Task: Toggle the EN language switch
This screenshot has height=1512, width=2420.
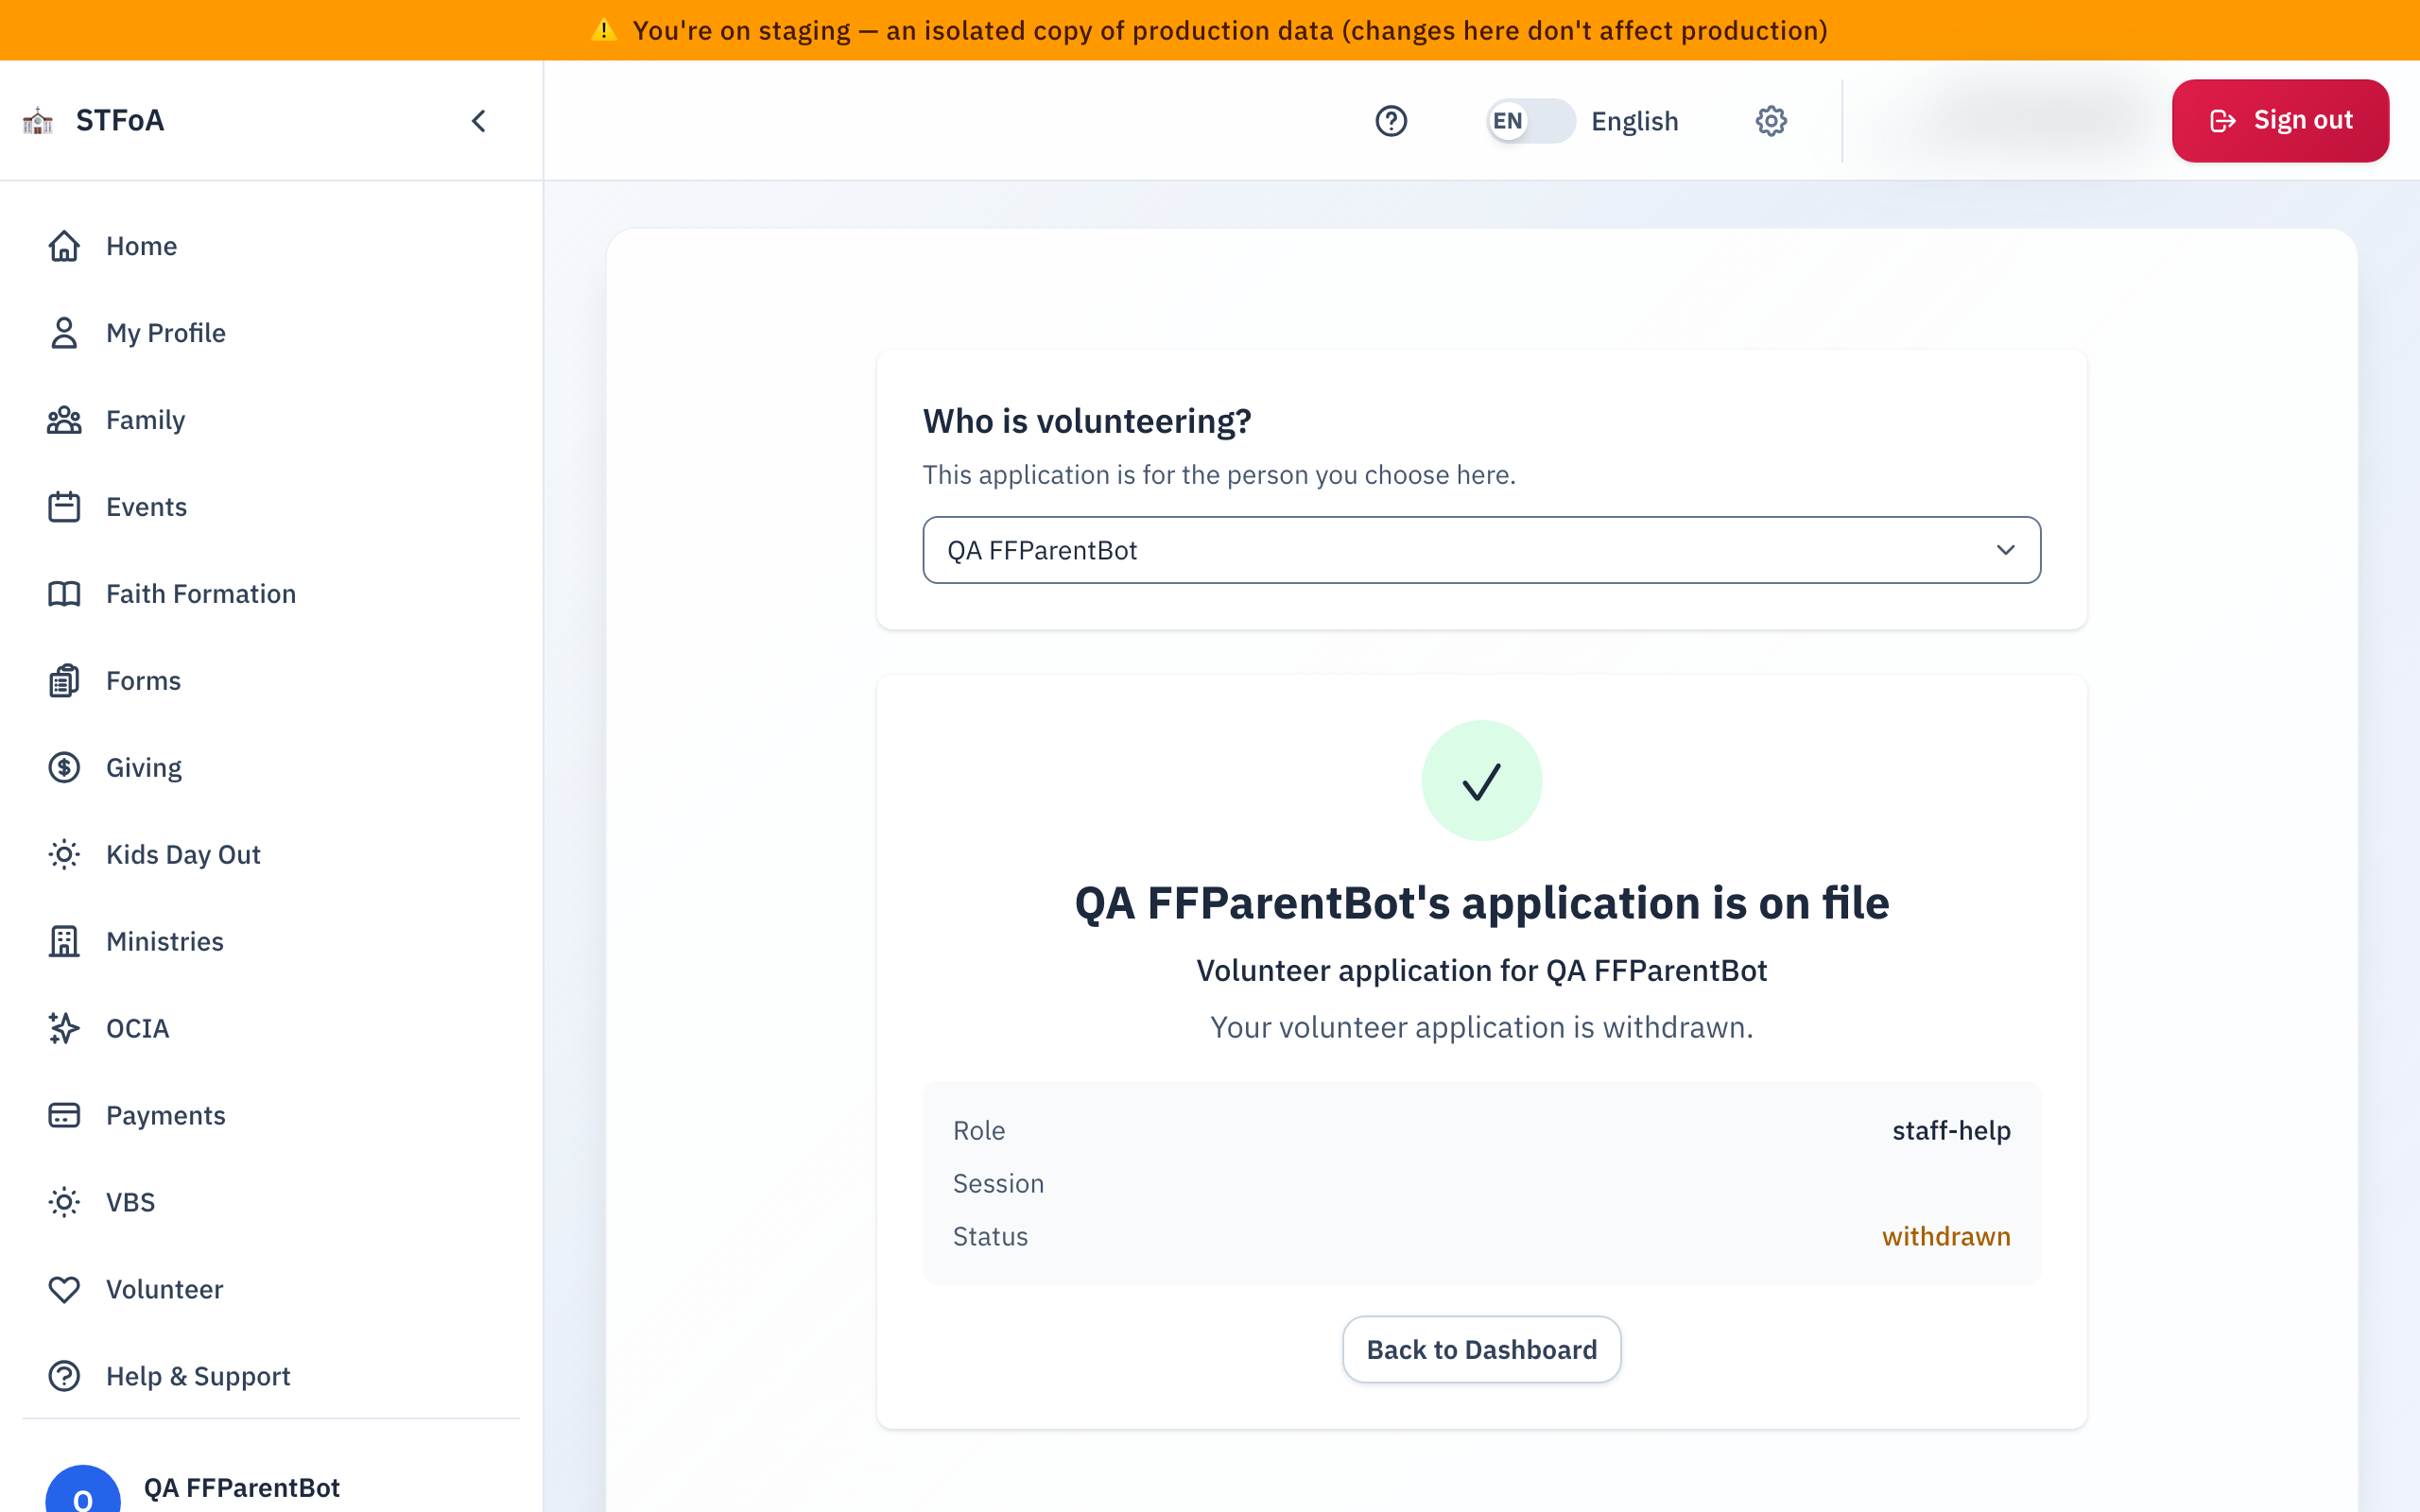Action: pyautogui.click(x=1530, y=121)
